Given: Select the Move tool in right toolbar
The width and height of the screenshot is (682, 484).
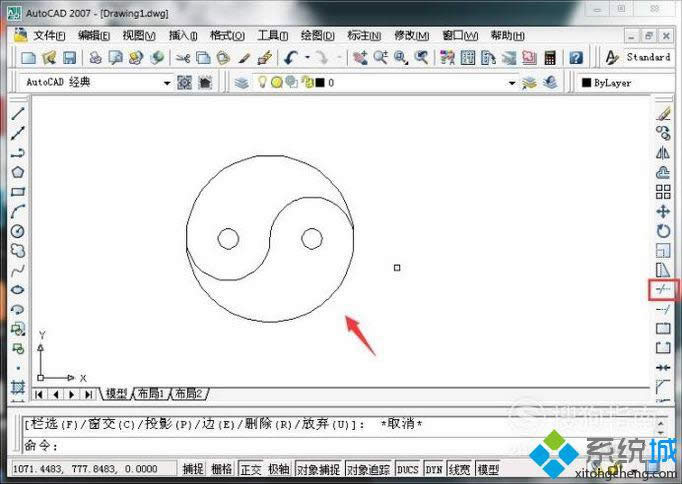Looking at the screenshot, I should (662, 211).
